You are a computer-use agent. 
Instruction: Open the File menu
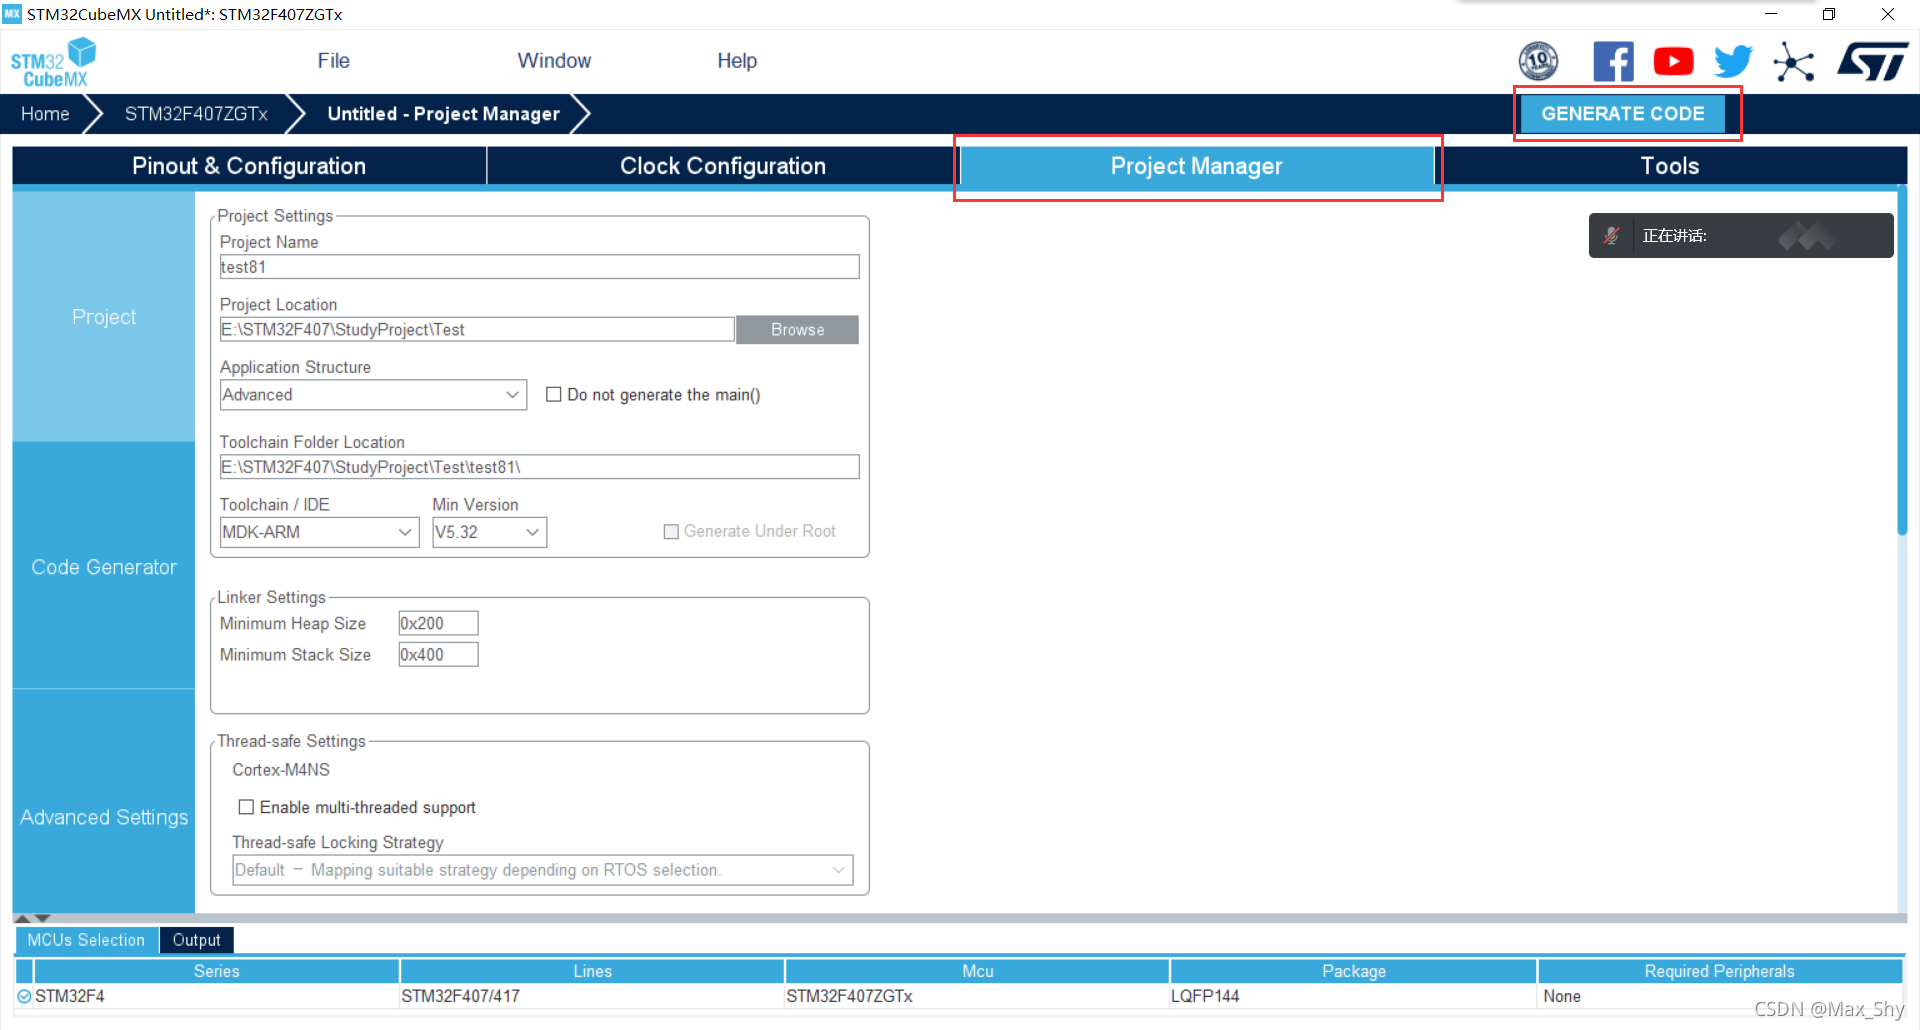pos(334,61)
